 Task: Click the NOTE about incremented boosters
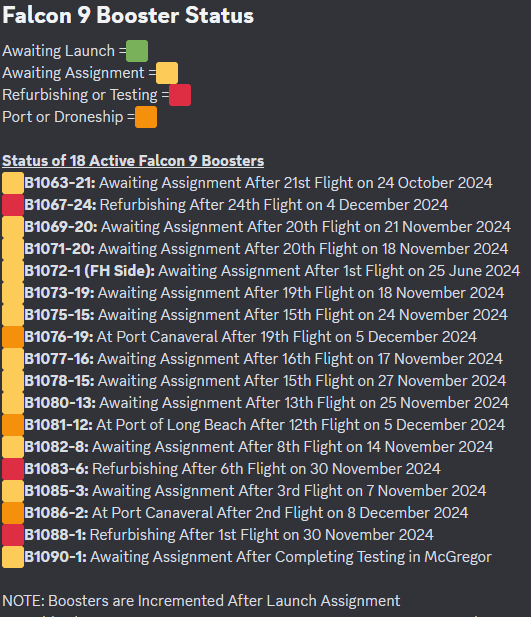(x=201, y=601)
